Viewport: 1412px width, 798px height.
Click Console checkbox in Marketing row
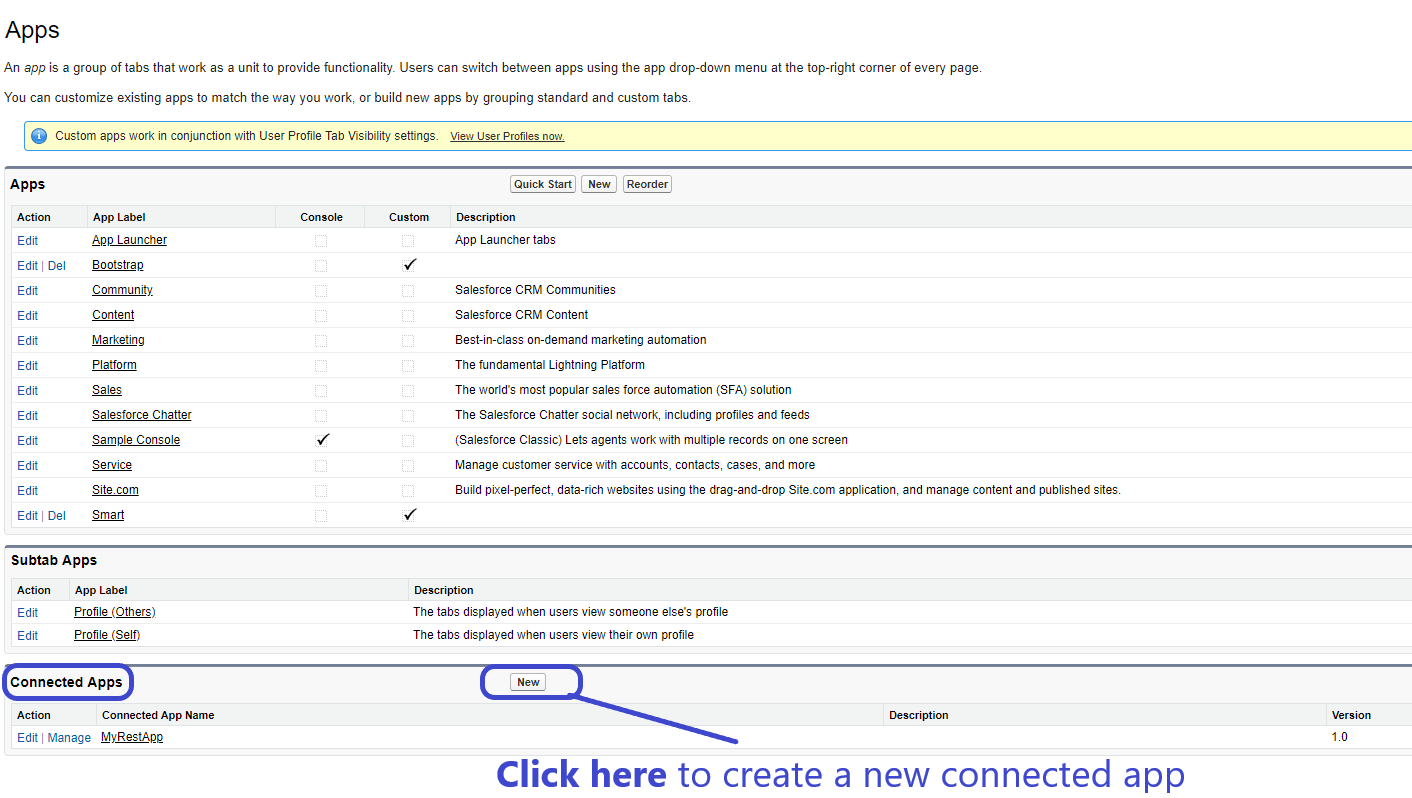pos(321,340)
